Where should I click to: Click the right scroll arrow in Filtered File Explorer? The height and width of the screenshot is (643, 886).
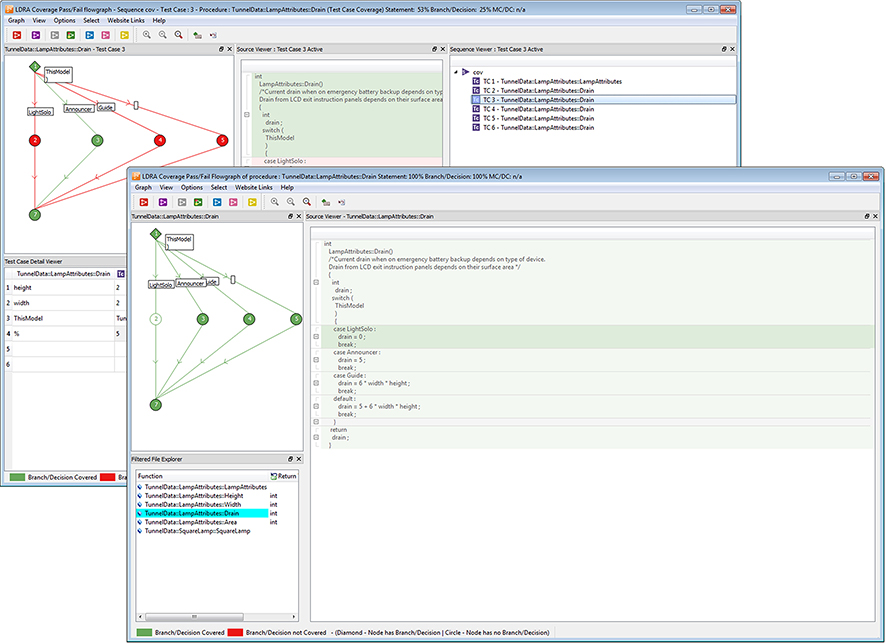click(294, 616)
